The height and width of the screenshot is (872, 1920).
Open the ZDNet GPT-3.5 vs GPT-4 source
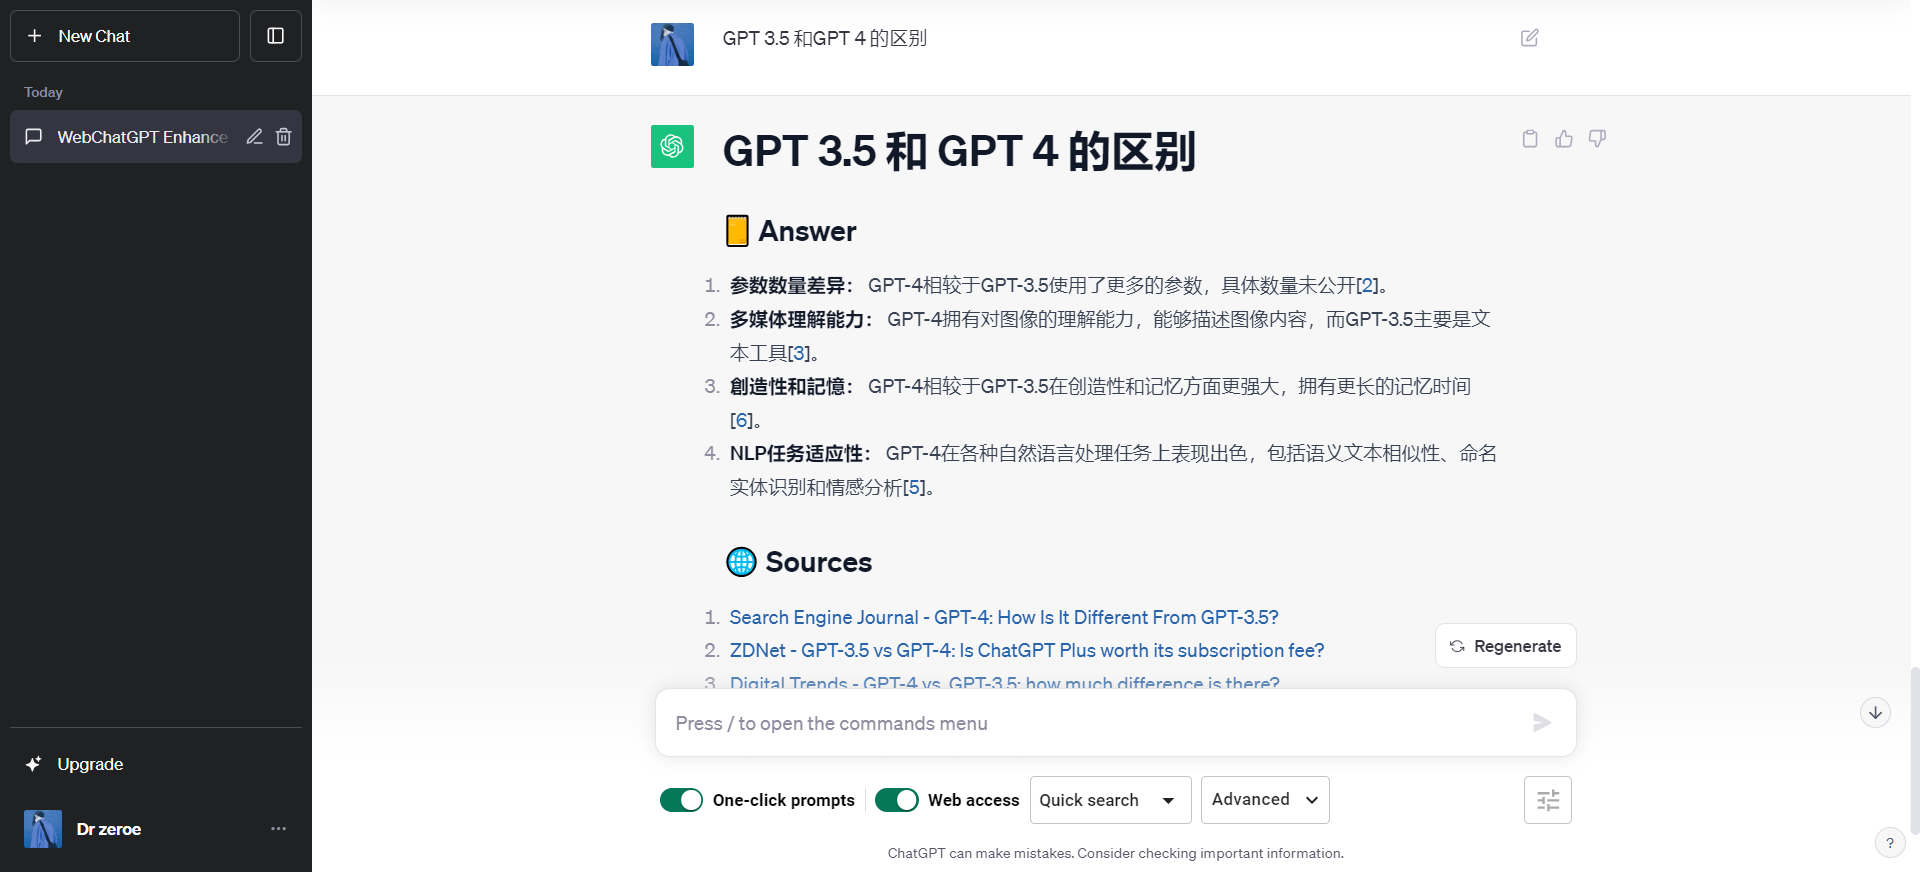click(1027, 651)
